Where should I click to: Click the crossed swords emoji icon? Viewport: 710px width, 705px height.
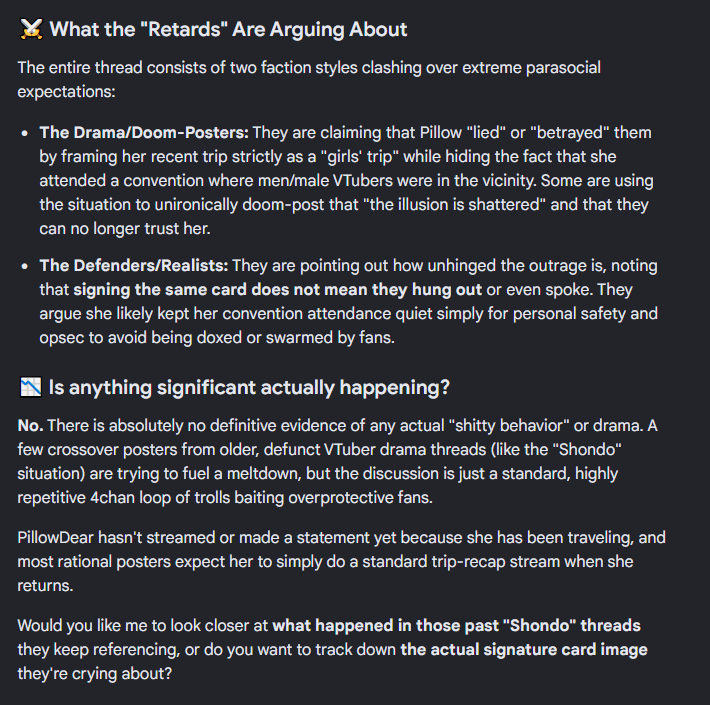coord(31,29)
